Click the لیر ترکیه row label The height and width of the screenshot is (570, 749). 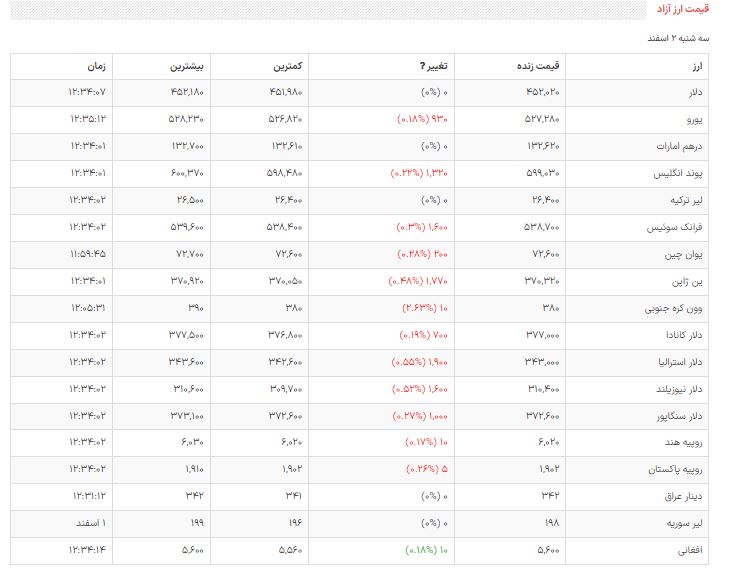tap(687, 201)
